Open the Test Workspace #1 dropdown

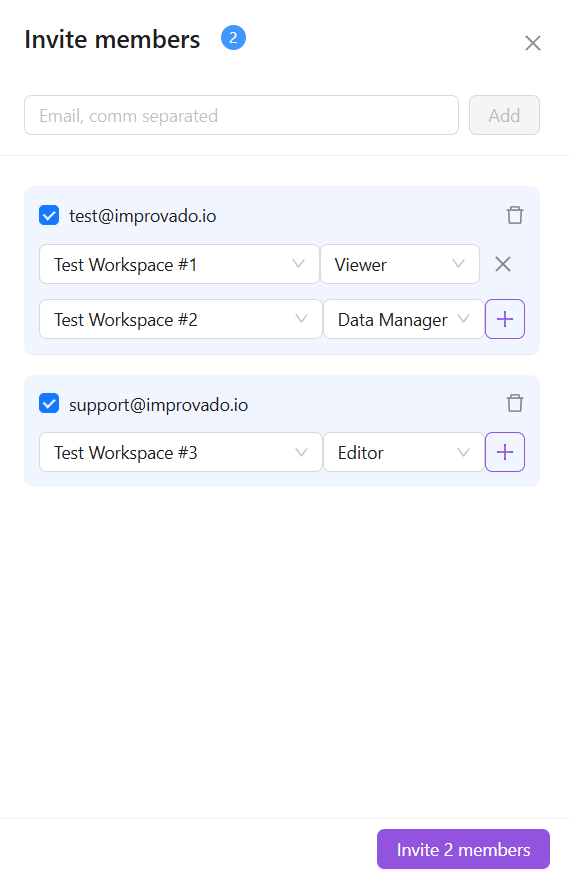(179, 264)
